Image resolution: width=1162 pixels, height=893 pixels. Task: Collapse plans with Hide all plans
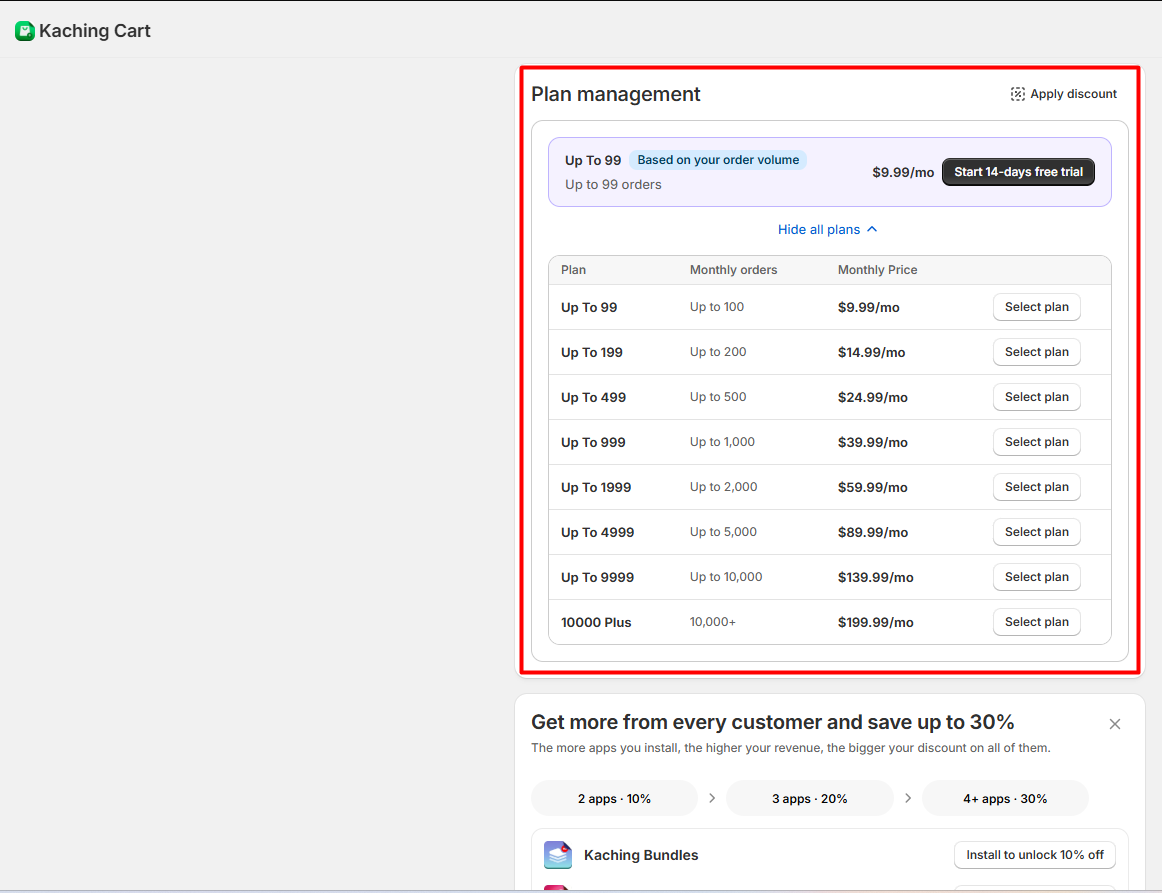click(827, 230)
